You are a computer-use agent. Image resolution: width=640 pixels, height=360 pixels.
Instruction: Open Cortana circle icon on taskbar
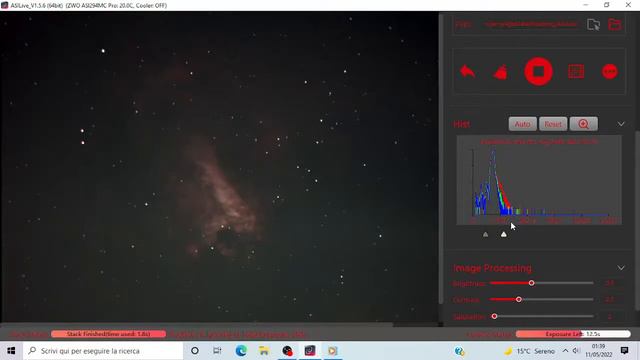point(195,351)
